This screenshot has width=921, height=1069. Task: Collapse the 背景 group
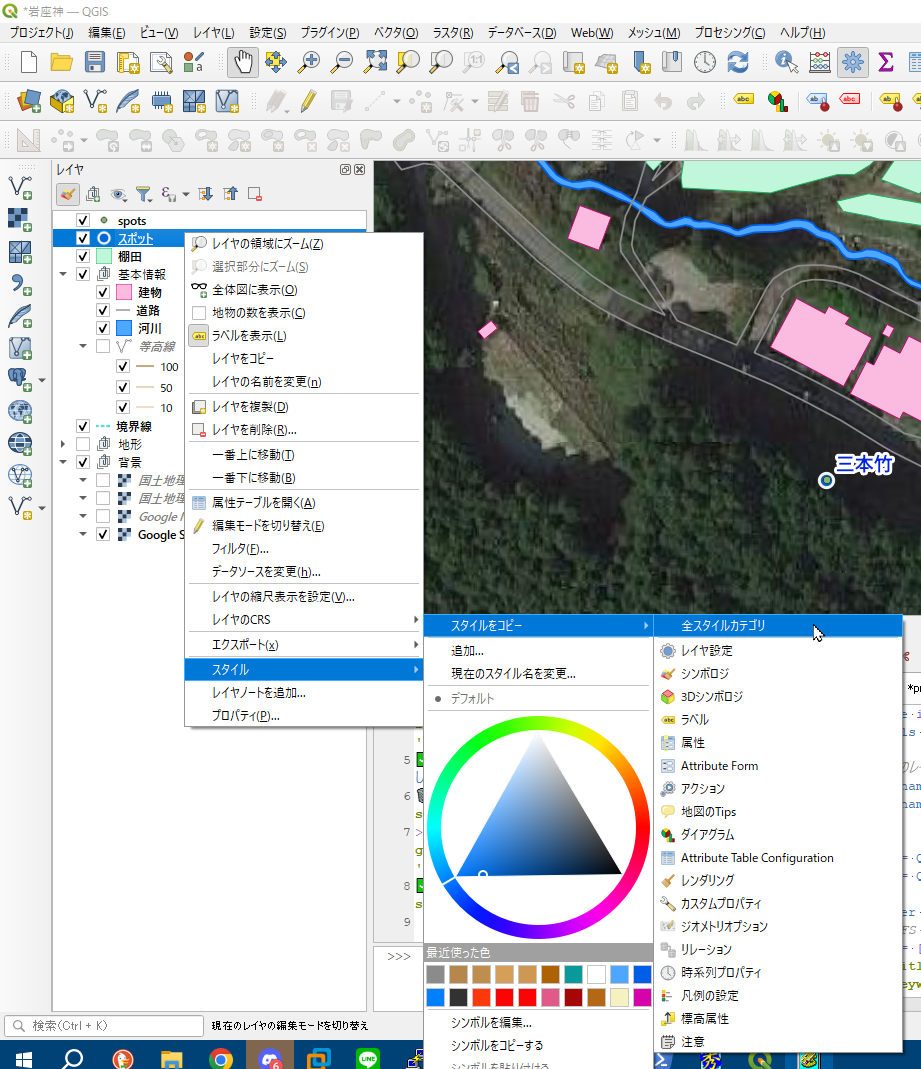tap(63, 462)
